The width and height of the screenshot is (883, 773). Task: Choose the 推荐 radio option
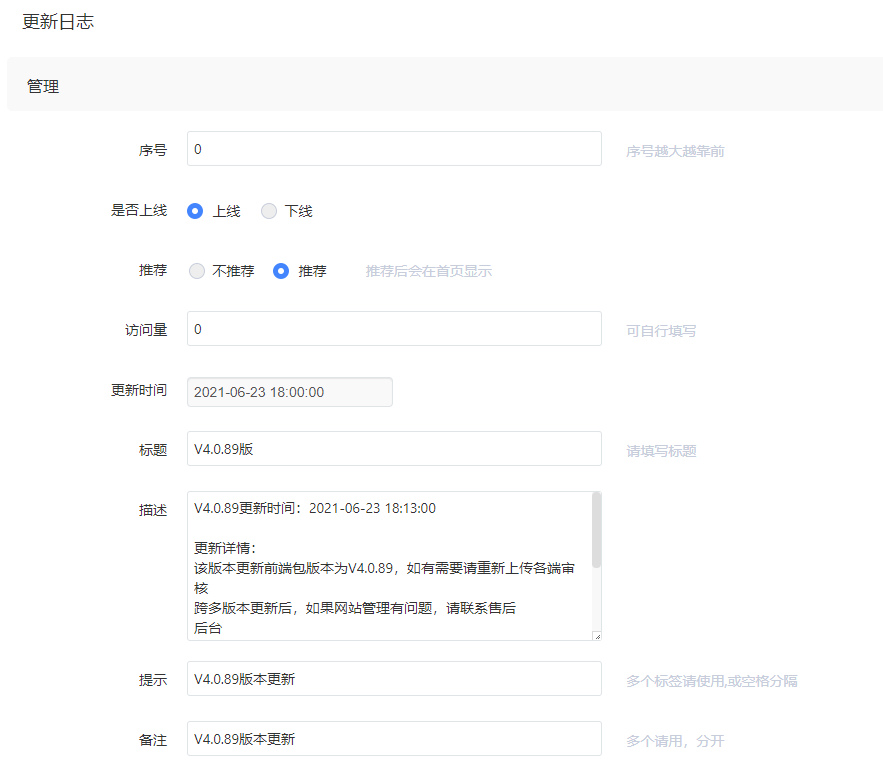coord(281,271)
